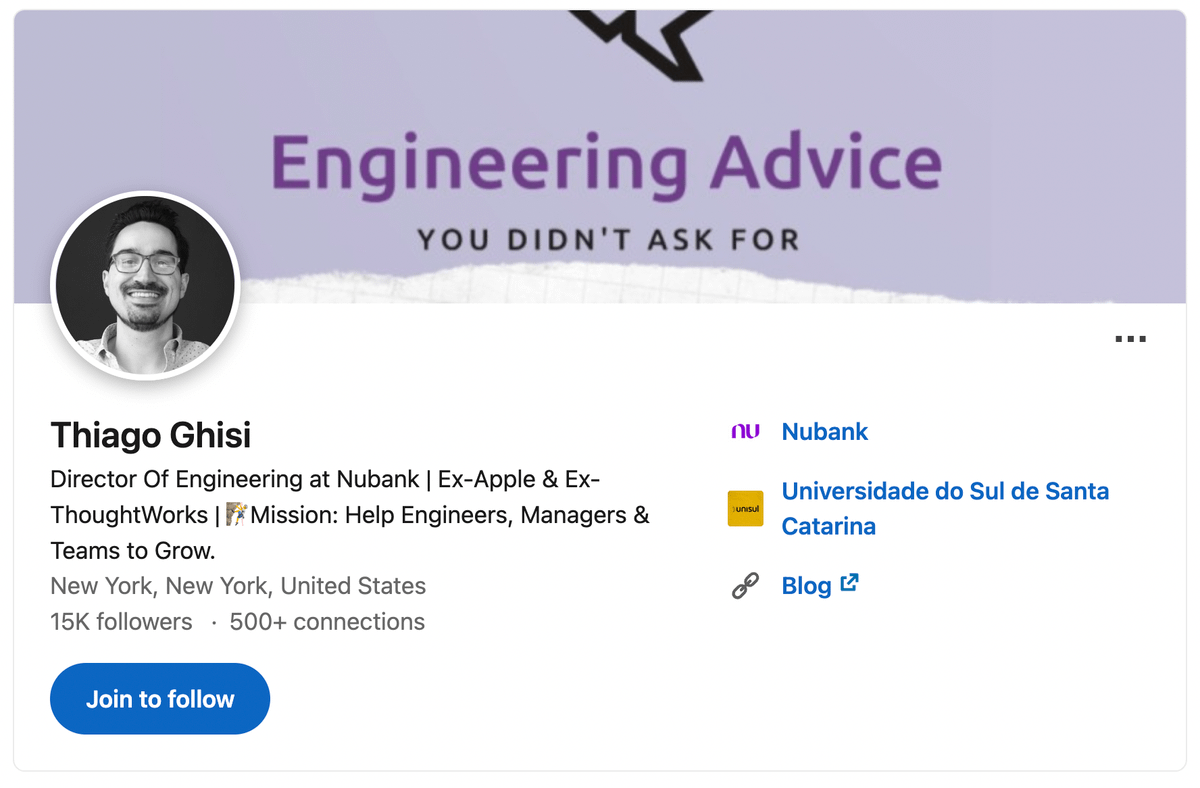Click the external link arrow after Blog

click(x=849, y=582)
